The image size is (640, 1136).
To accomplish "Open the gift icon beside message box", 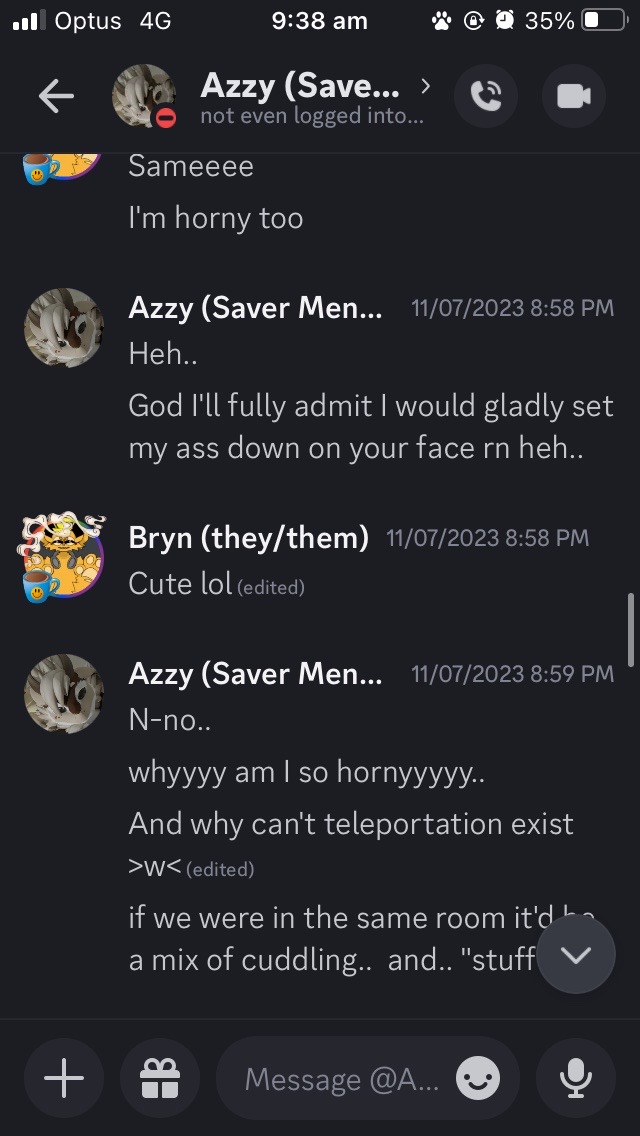I will pyautogui.click(x=159, y=1078).
